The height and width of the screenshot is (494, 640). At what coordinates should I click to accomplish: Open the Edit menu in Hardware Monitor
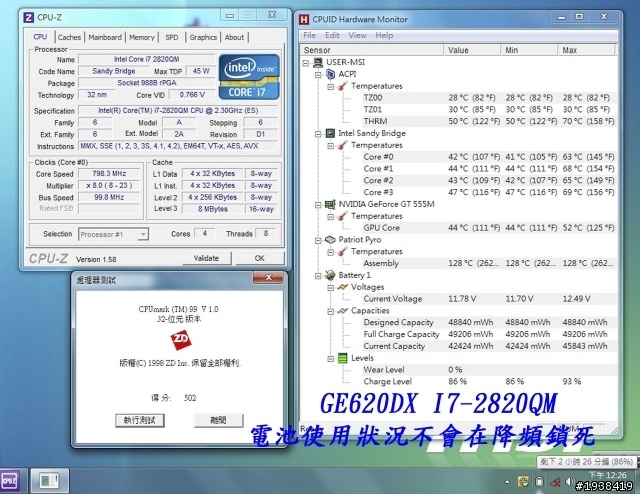point(332,35)
